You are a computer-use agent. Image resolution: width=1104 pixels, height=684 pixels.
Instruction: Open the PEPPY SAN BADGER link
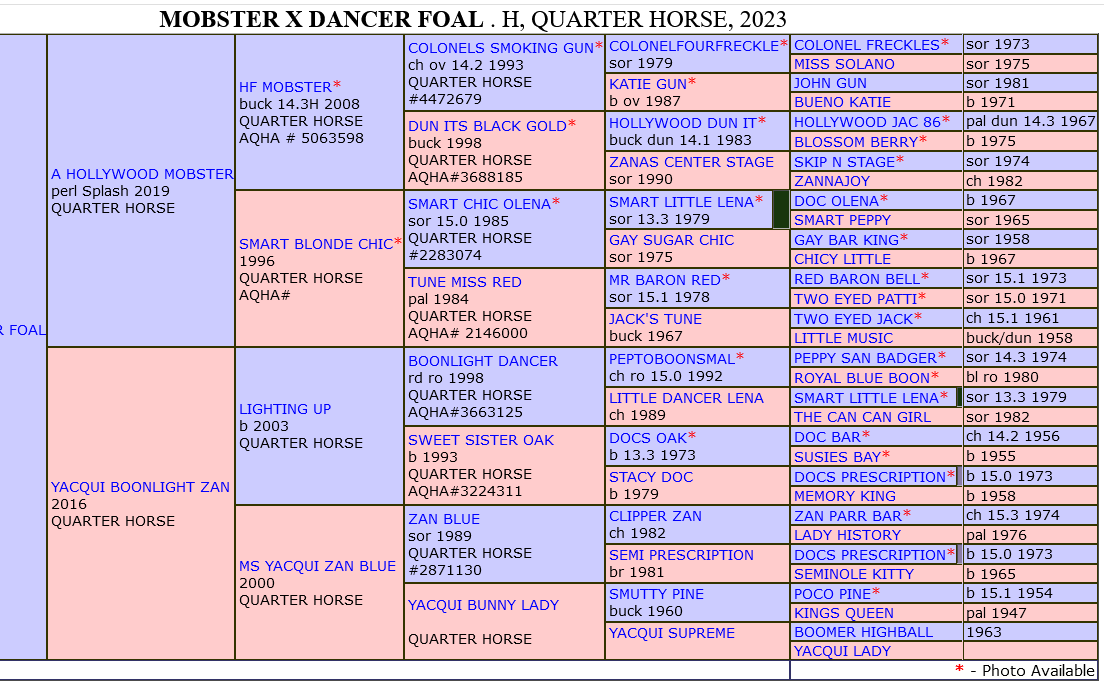tap(865, 358)
